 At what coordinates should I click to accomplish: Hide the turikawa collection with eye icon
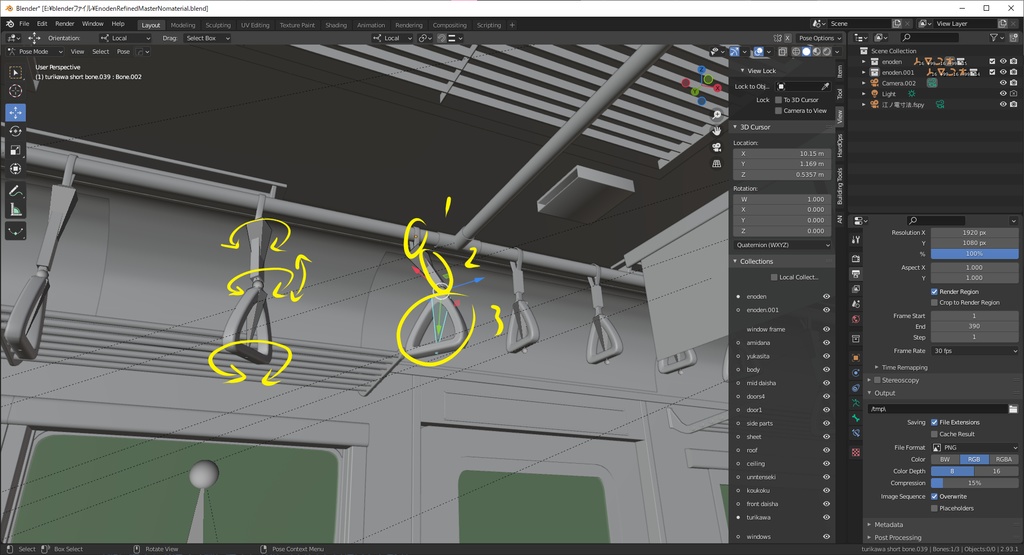click(826, 517)
